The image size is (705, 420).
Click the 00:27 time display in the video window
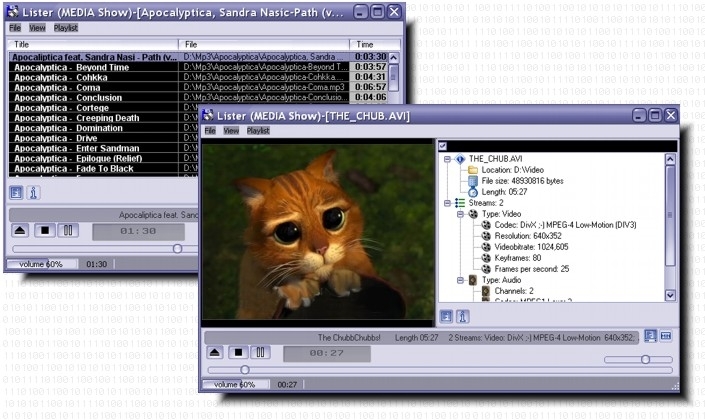click(327, 353)
